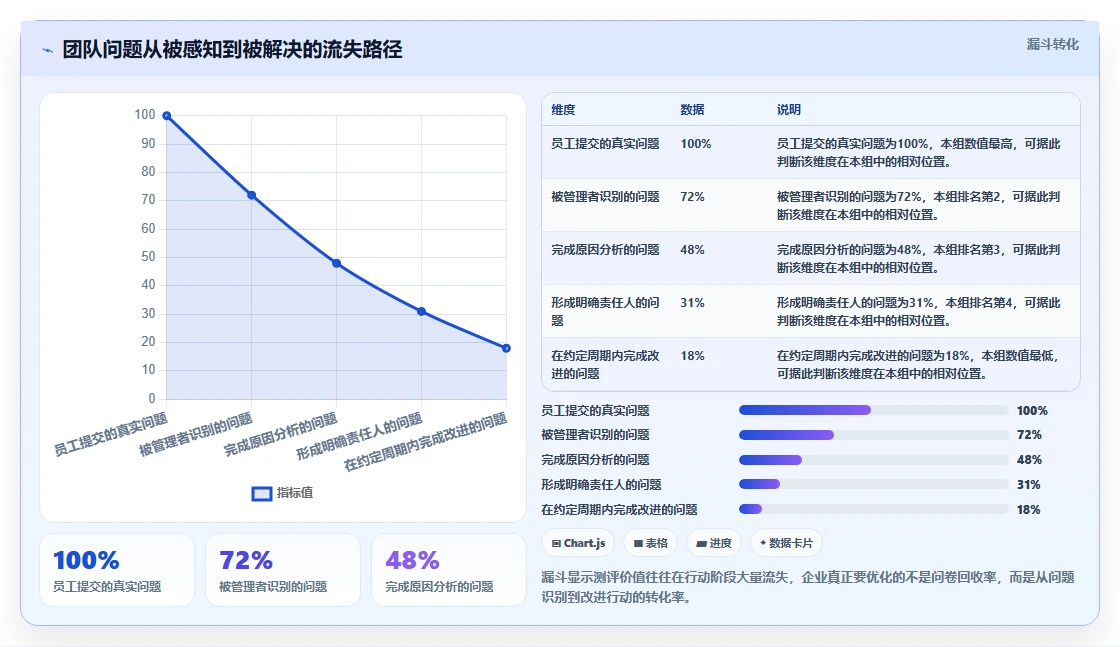This screenshot has height=647, width=1120.
Task: Click table cell 在约定周期内完成改进的问题
Action: (x=605, y=364)
